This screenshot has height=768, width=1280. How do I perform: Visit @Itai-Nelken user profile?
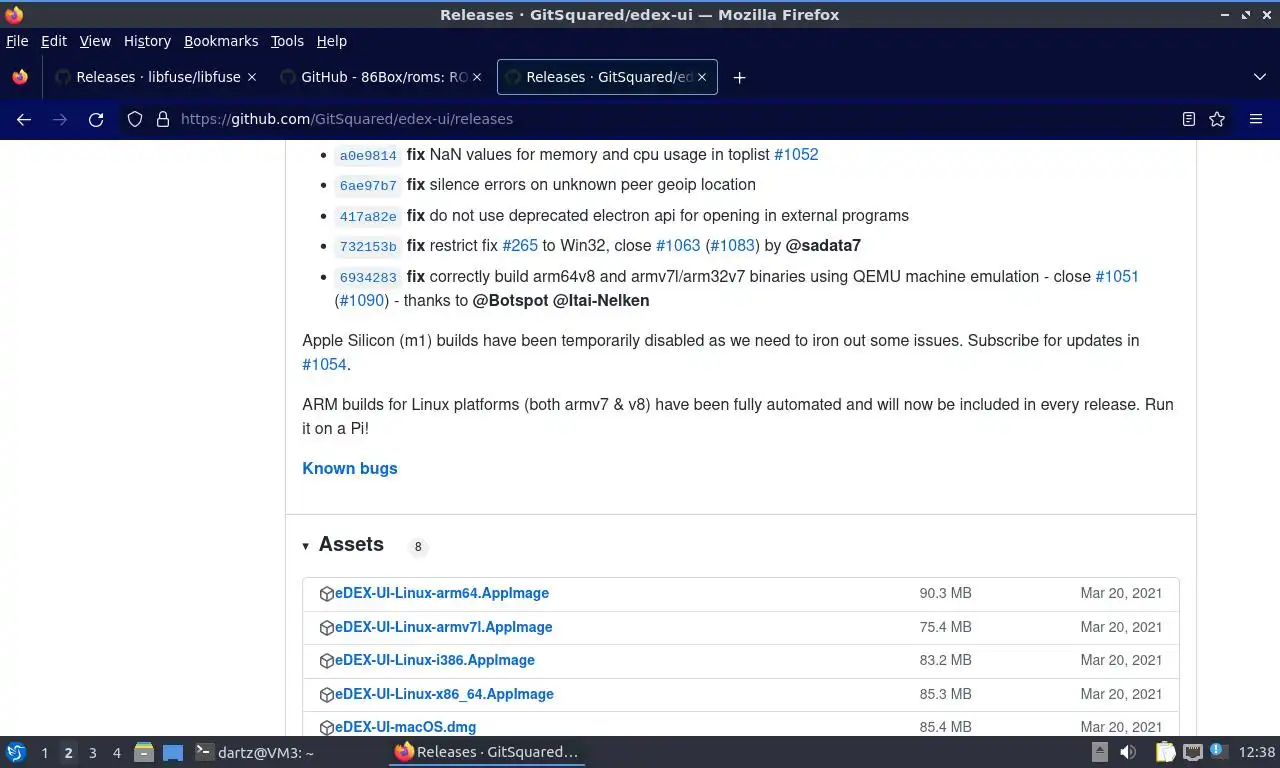tap(601, 300)
